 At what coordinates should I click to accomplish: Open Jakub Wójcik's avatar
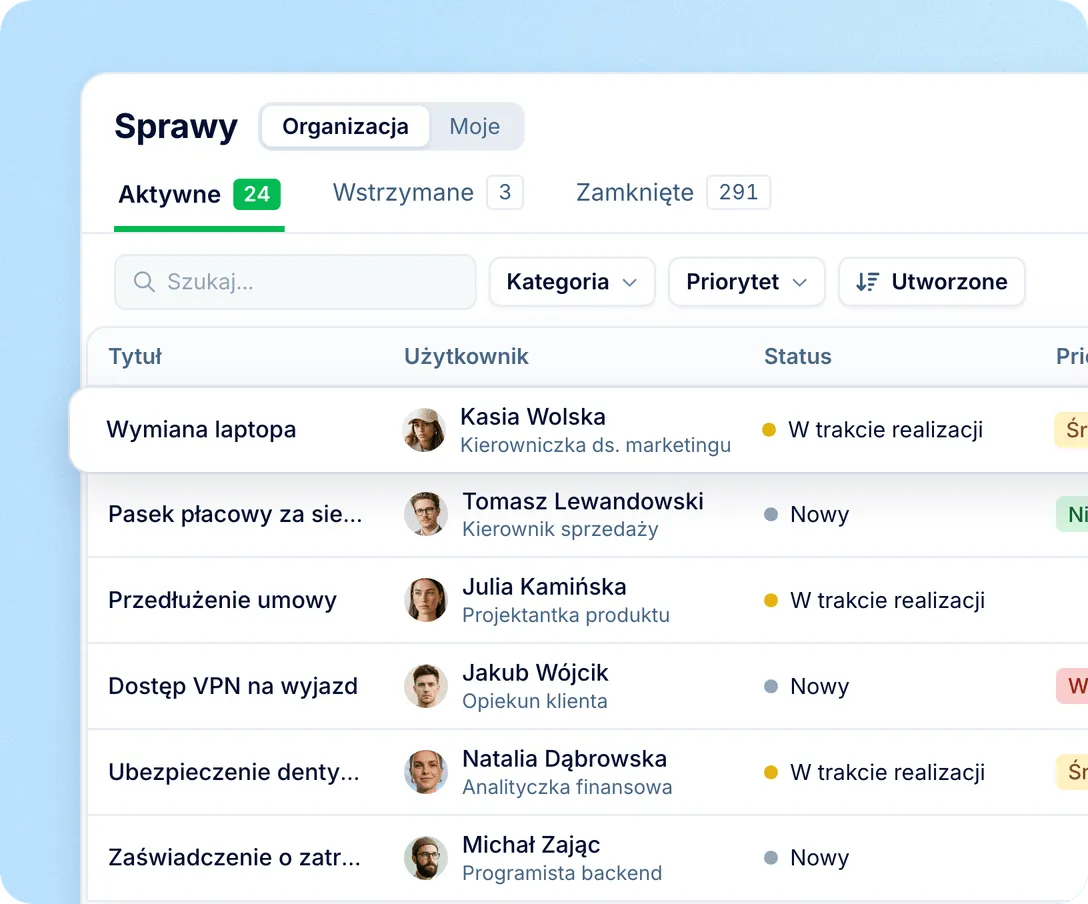pos(425,686)
